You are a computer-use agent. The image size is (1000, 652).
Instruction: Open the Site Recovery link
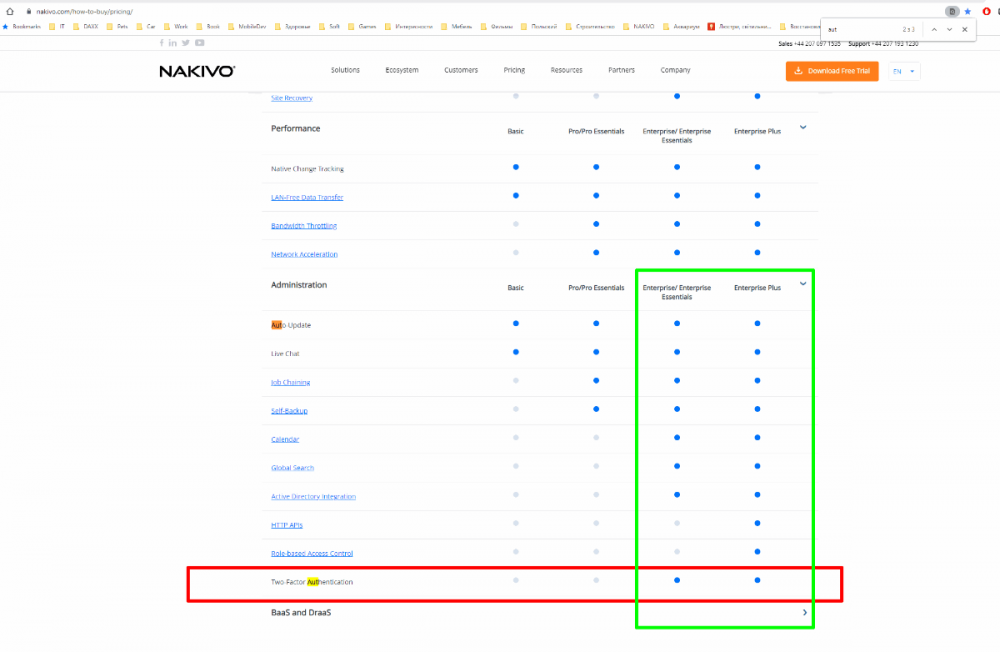point(291,98)
